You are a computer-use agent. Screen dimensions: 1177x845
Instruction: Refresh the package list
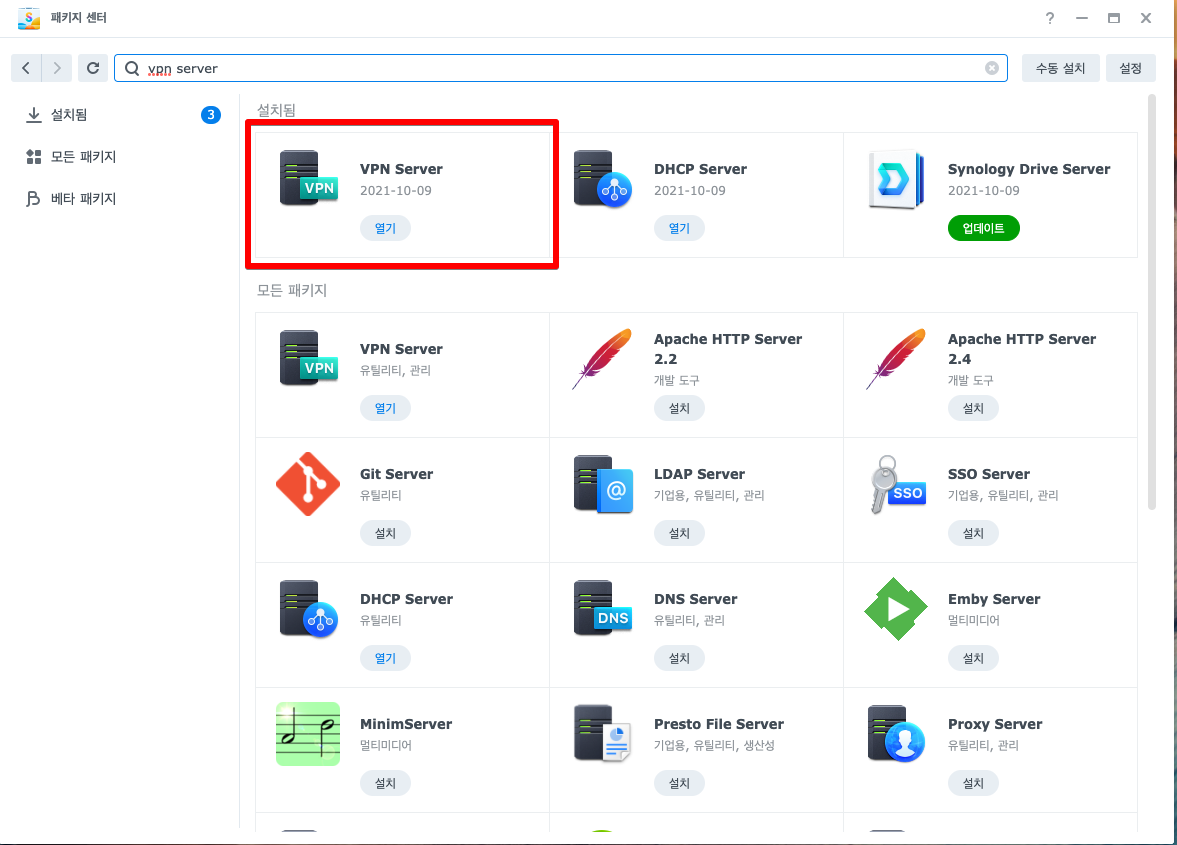point(93,68)
